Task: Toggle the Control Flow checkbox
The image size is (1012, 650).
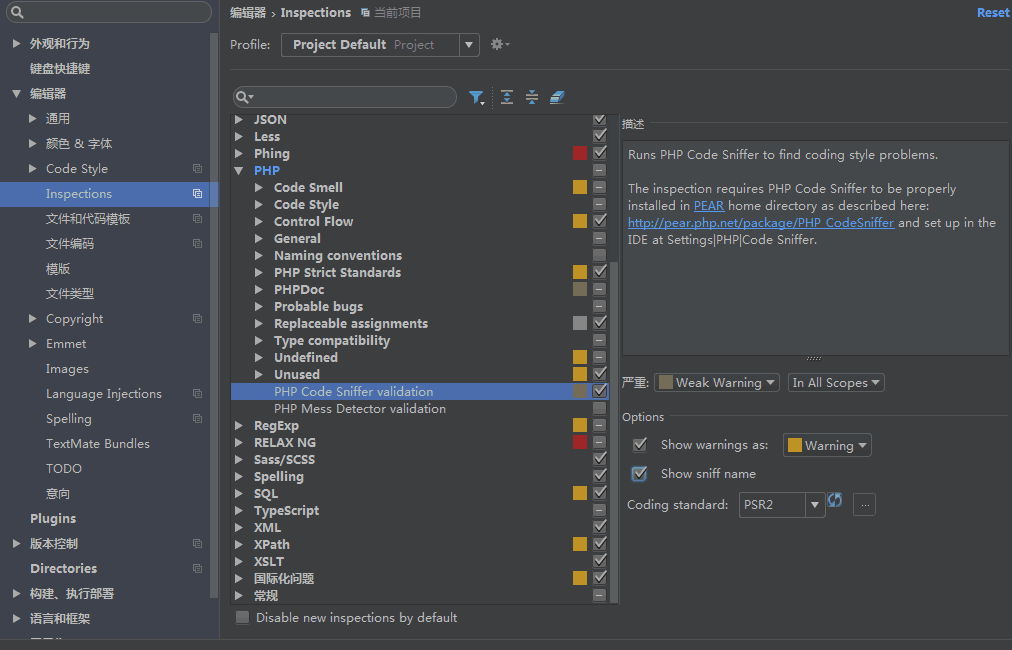Action: [x=600, y=221]
